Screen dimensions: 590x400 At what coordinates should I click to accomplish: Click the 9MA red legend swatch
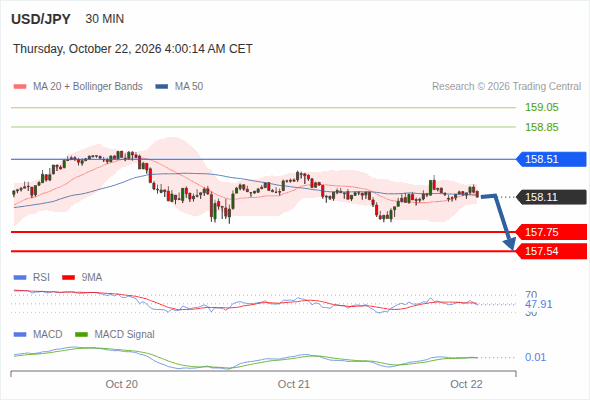point(68,278)
